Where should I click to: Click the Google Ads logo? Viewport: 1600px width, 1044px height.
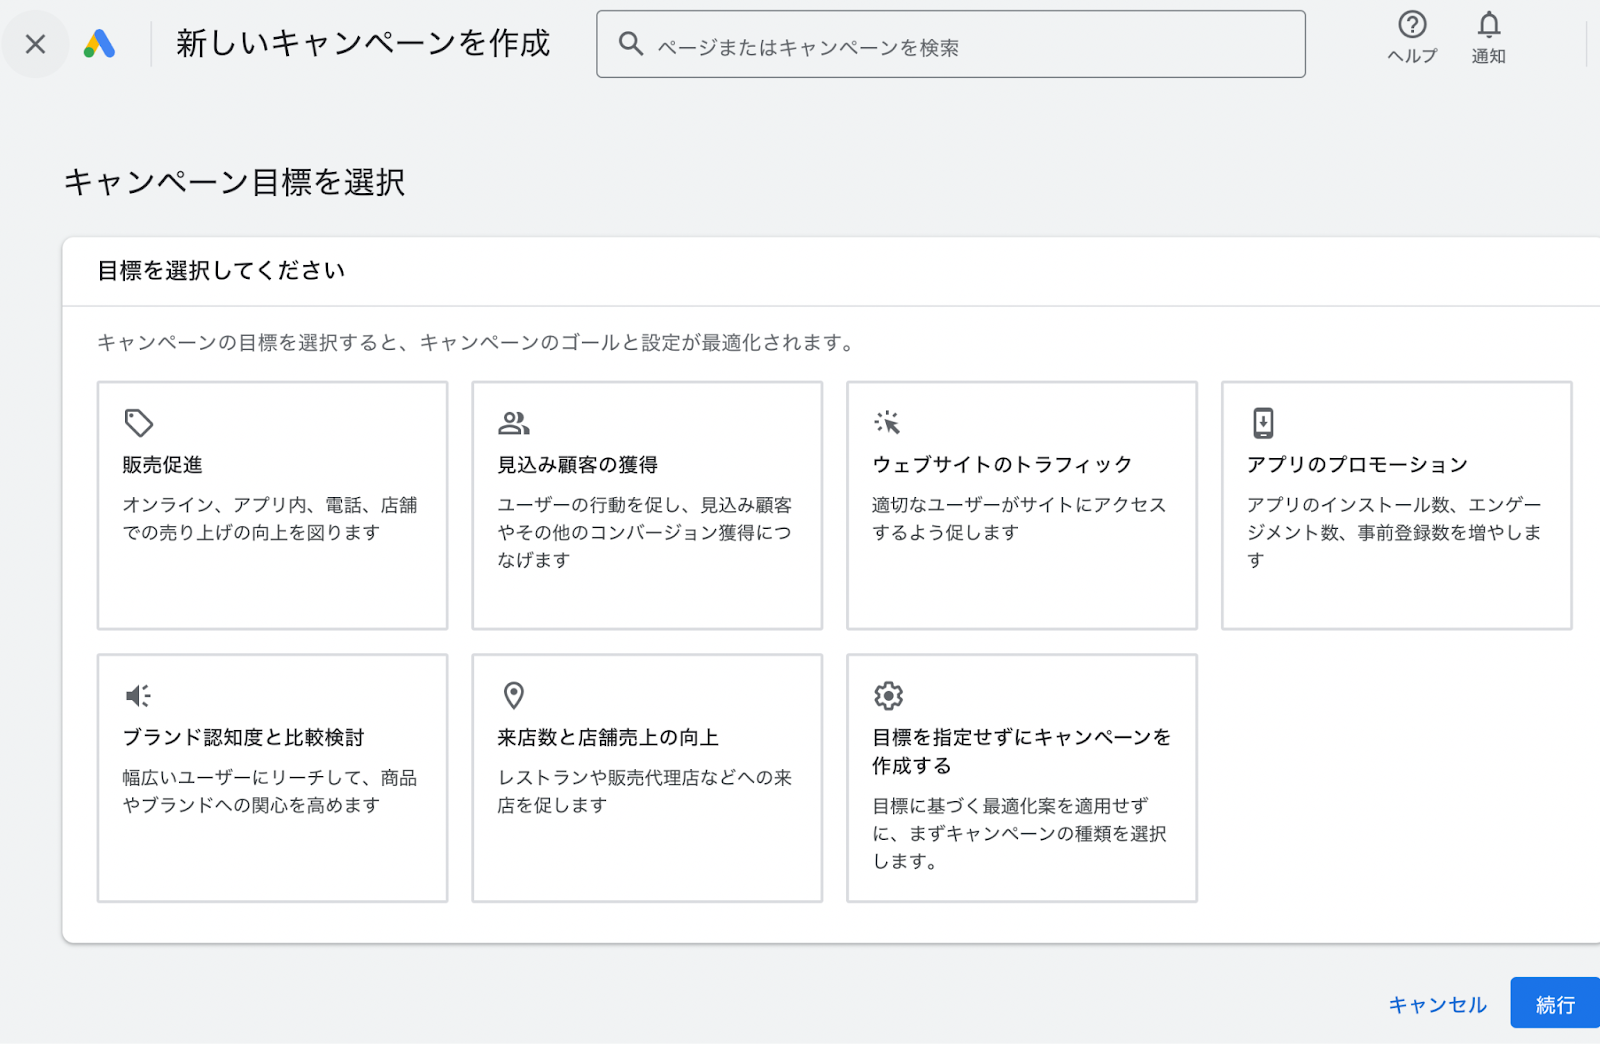(99, 44)
